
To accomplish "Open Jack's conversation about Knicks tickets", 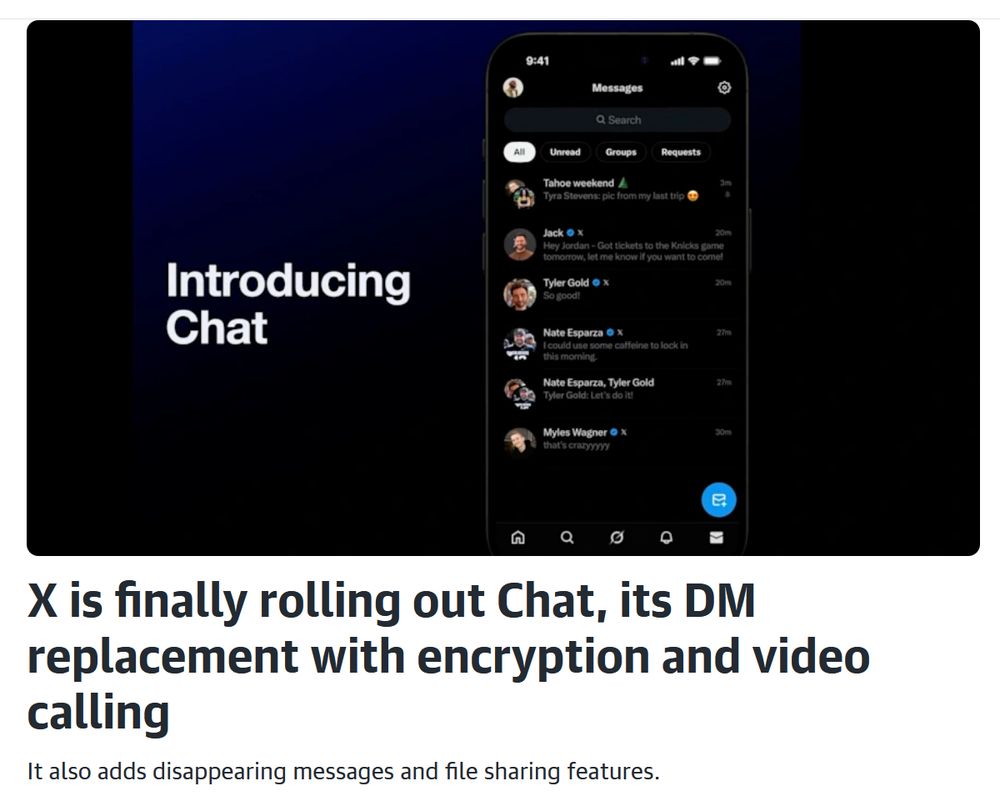I will [x=617, y=245].
